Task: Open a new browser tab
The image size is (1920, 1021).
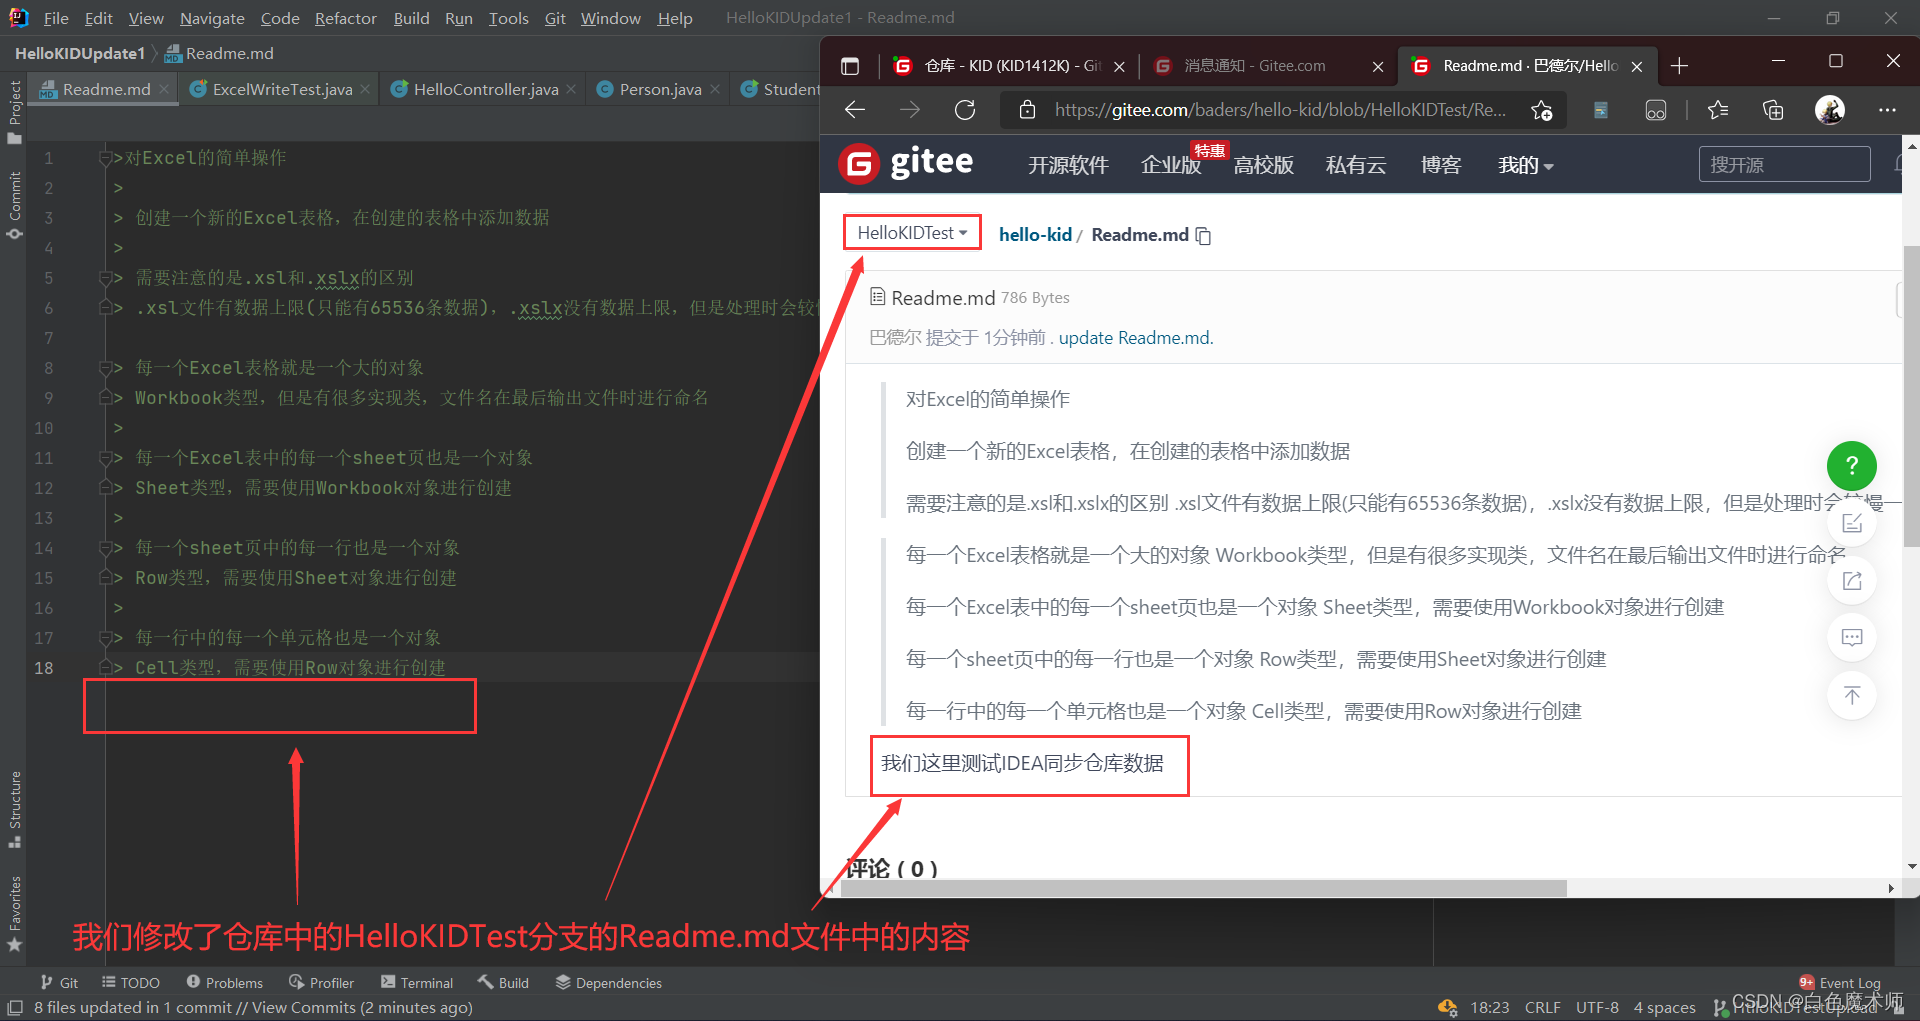Action: 1680,66
